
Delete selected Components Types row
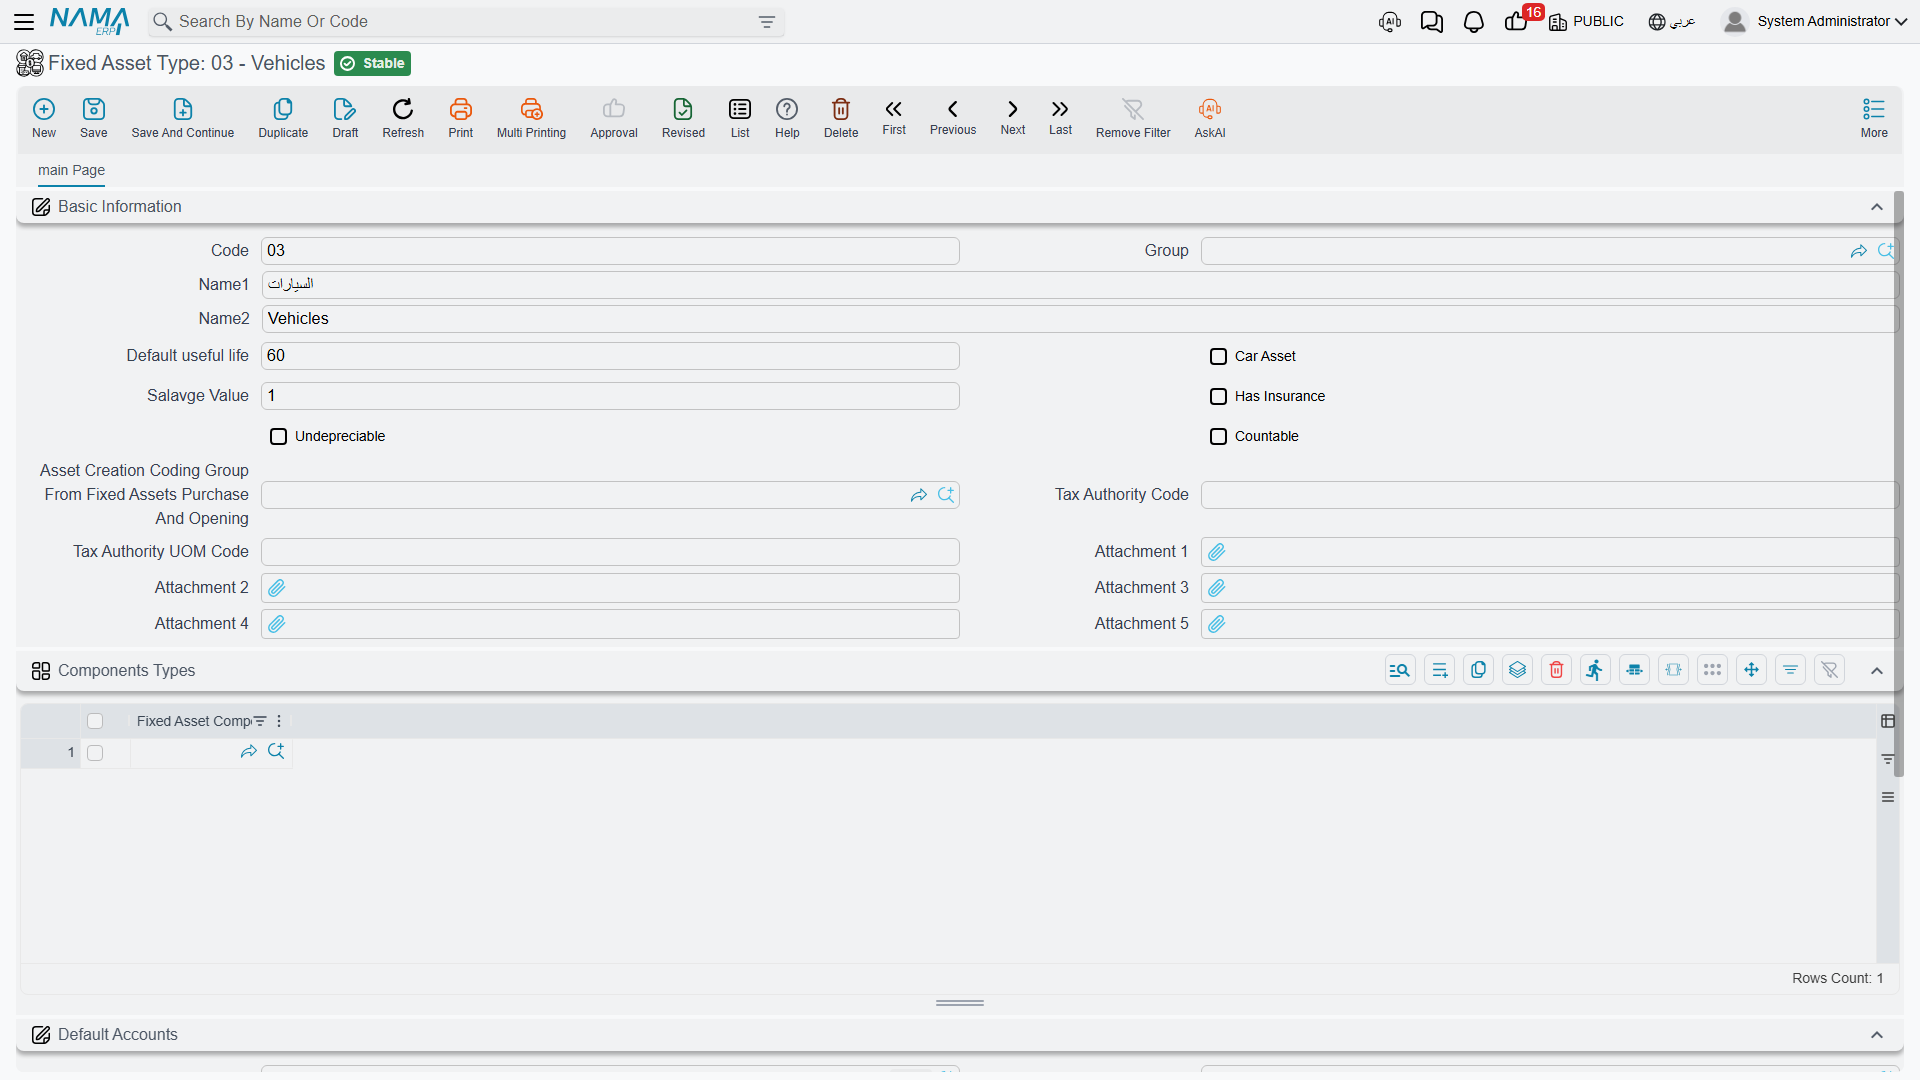[1556, 670]
